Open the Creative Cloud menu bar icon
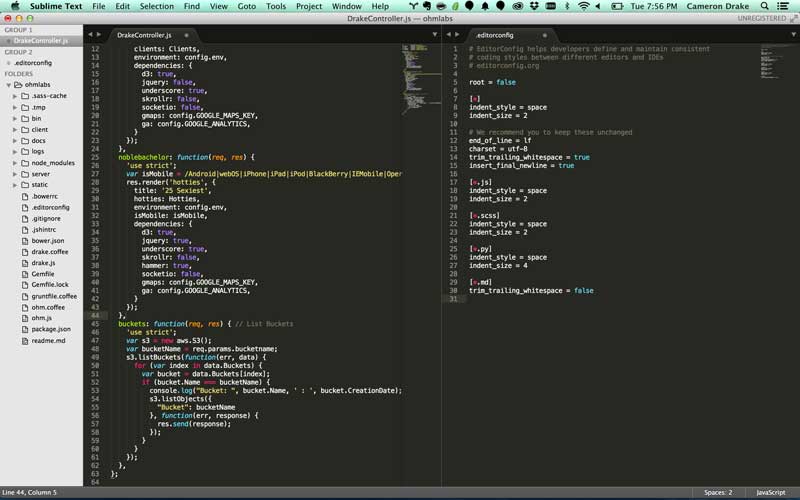Screen dimensions: 800x500 pos(518,6)
